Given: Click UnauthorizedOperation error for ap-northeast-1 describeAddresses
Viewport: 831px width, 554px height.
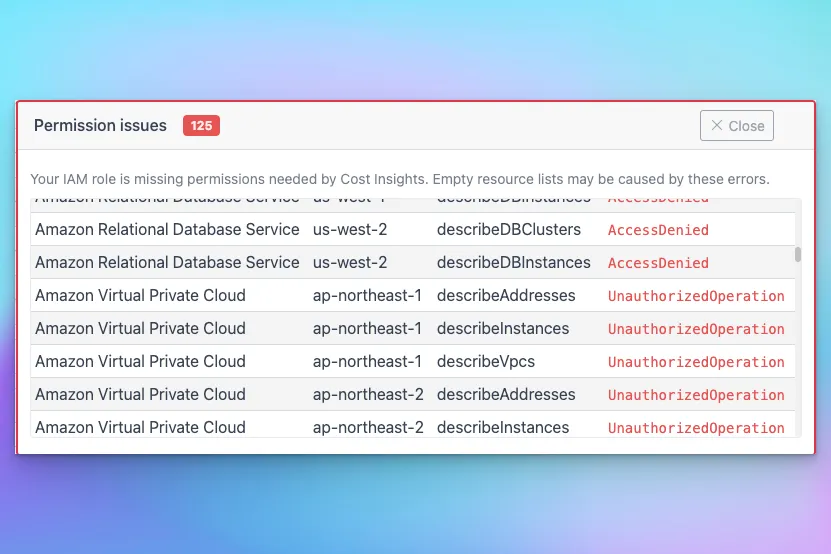Looking at the screenshot, I should point(696,296).
